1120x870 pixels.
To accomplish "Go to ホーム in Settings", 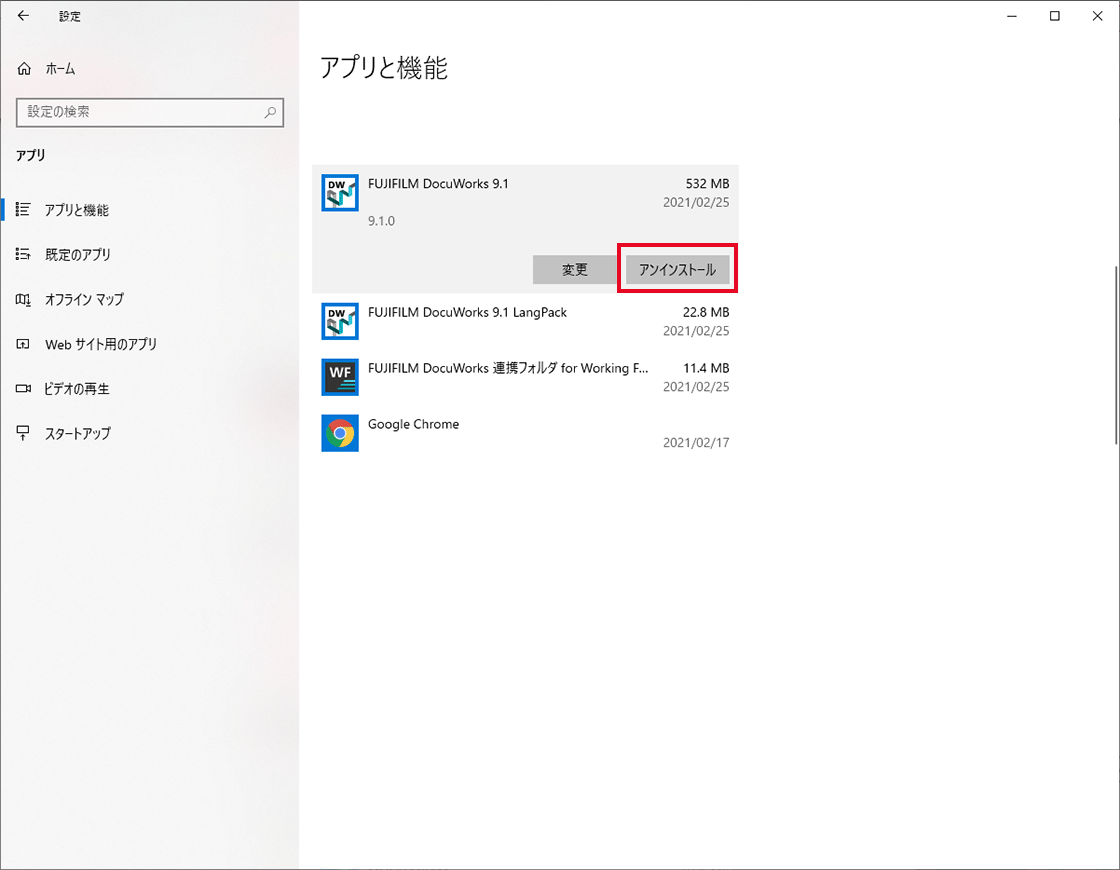I will pos(60,69).
